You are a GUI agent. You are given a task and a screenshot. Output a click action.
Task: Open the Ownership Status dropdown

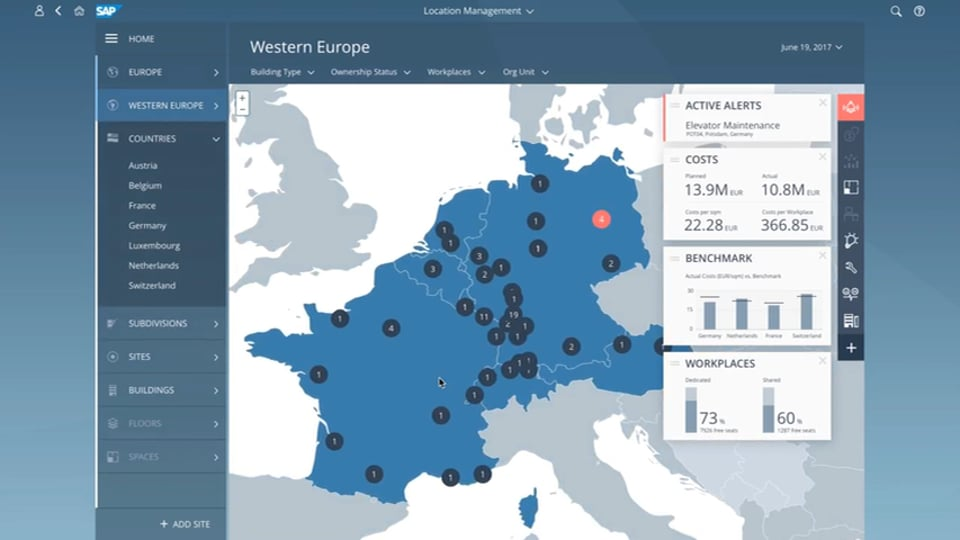pos(369,72)
